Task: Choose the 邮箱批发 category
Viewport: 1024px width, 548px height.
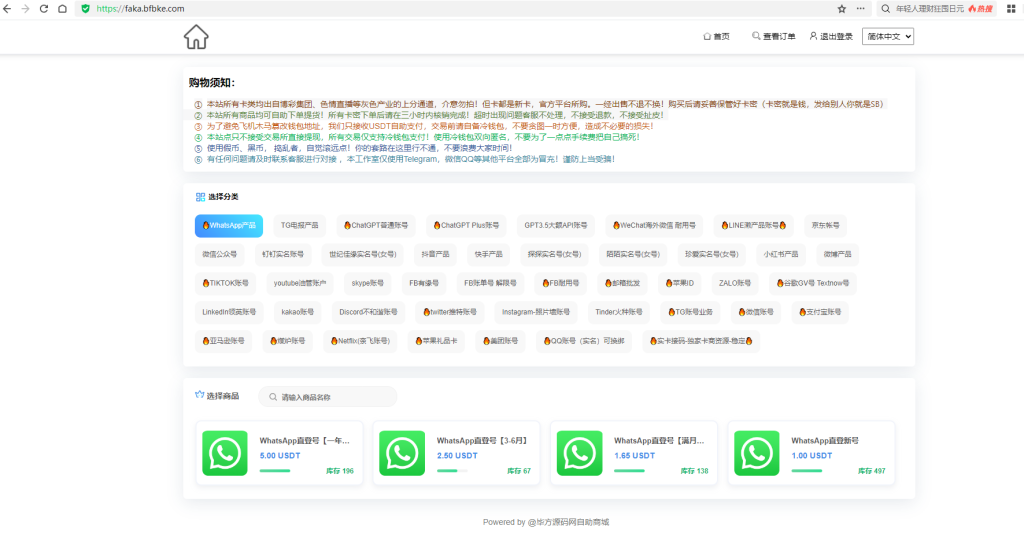Action: click(622, 283)
